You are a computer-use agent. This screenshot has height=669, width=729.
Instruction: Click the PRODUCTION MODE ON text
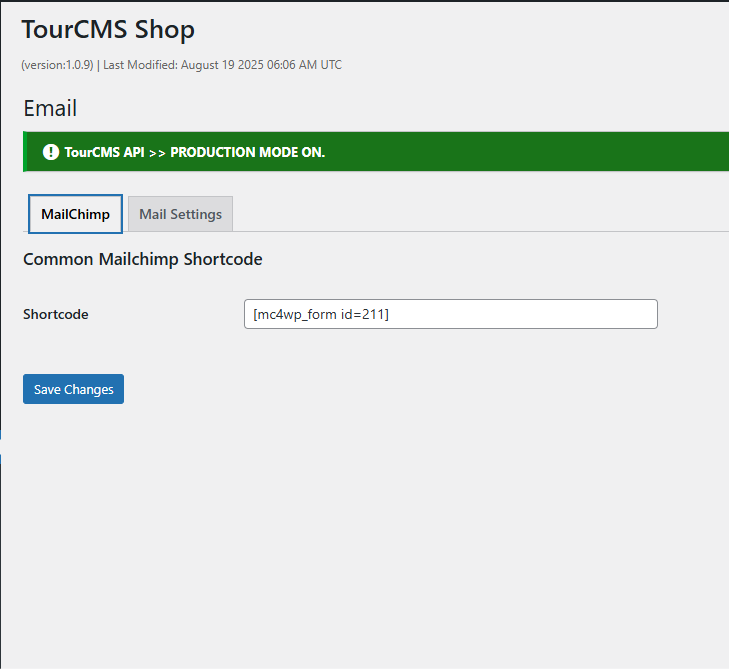[248, 153]
